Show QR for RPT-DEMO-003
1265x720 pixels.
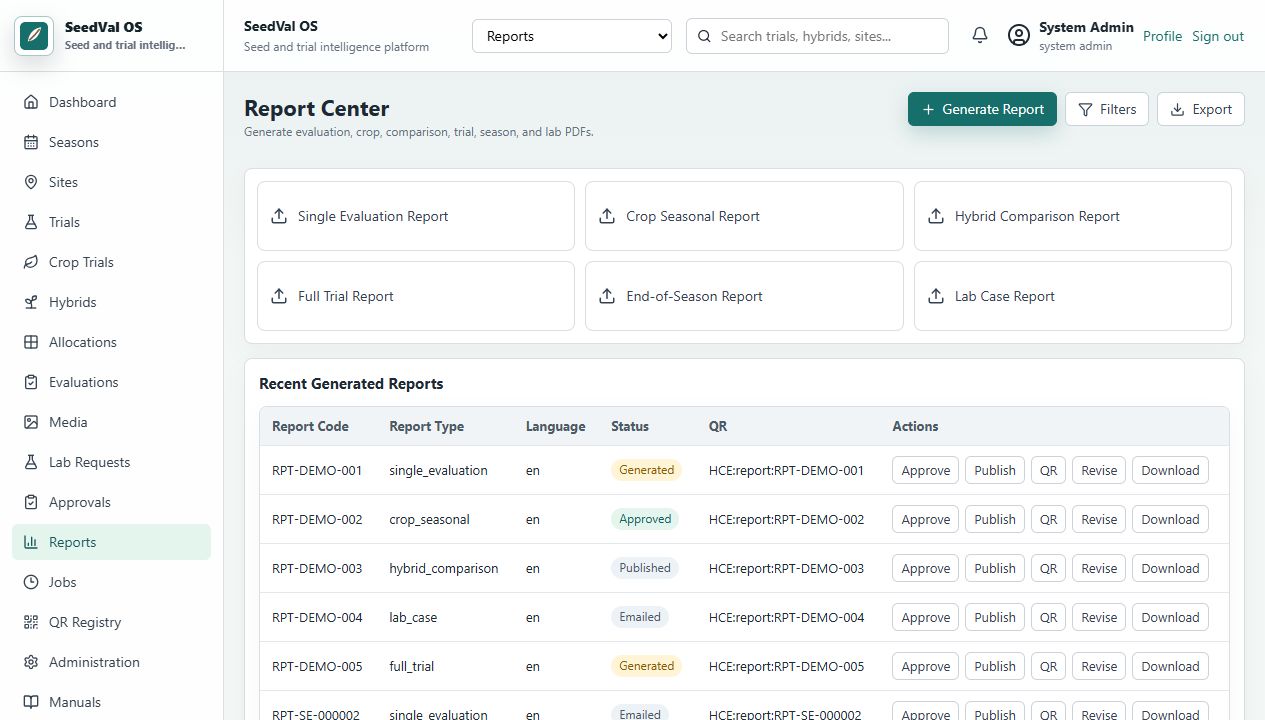coord(1048,568)
